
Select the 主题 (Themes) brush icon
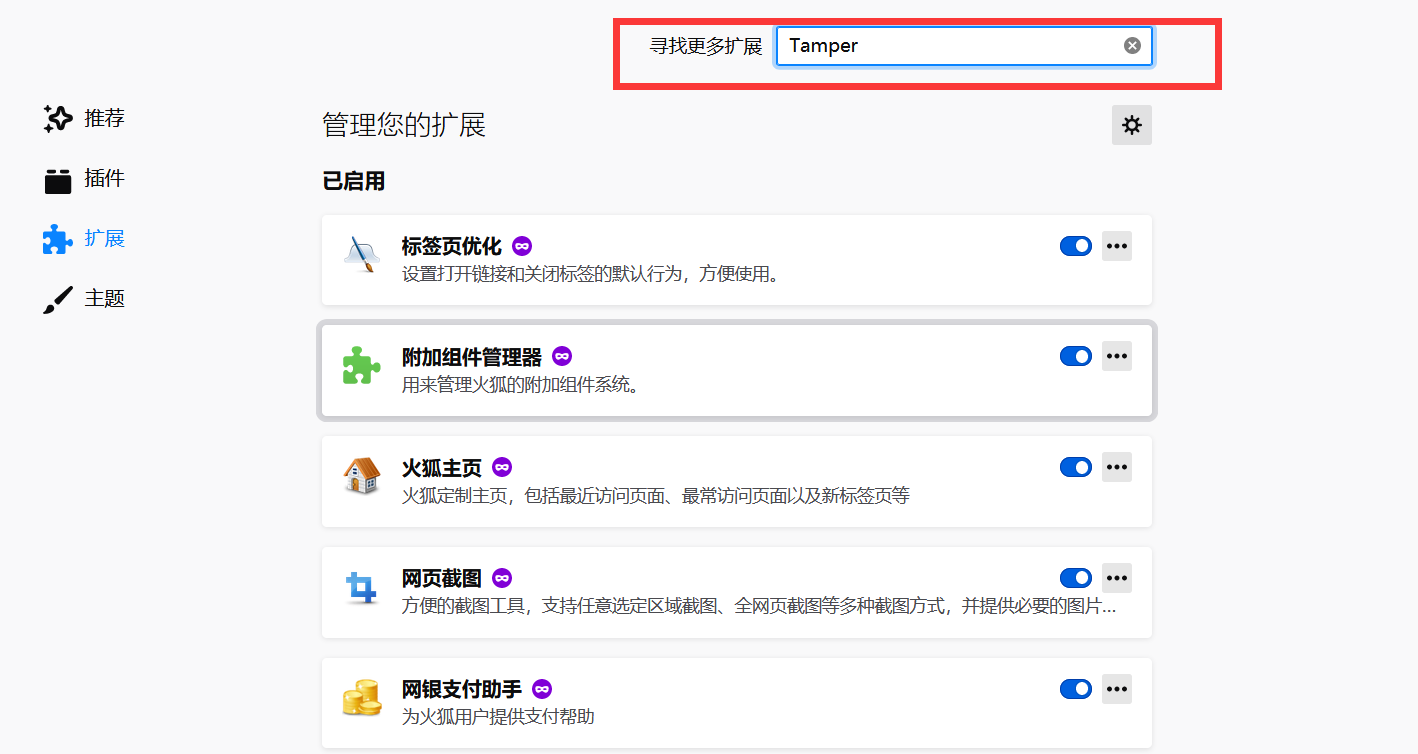pyautogui.click(x=57, y=298)
